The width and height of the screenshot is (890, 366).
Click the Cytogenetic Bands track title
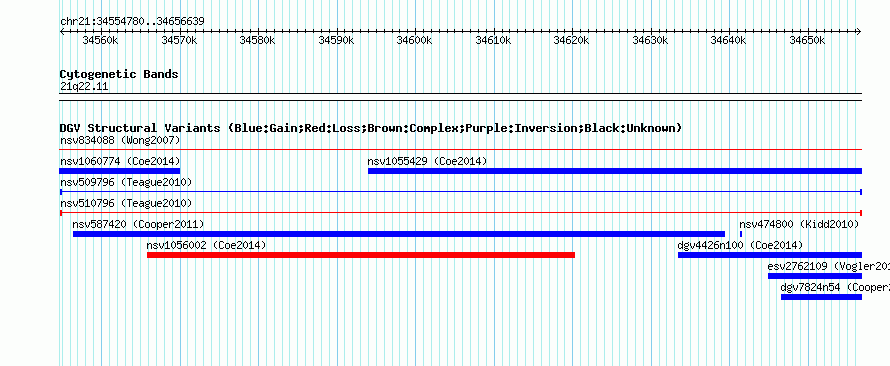[x=119, y=74]
